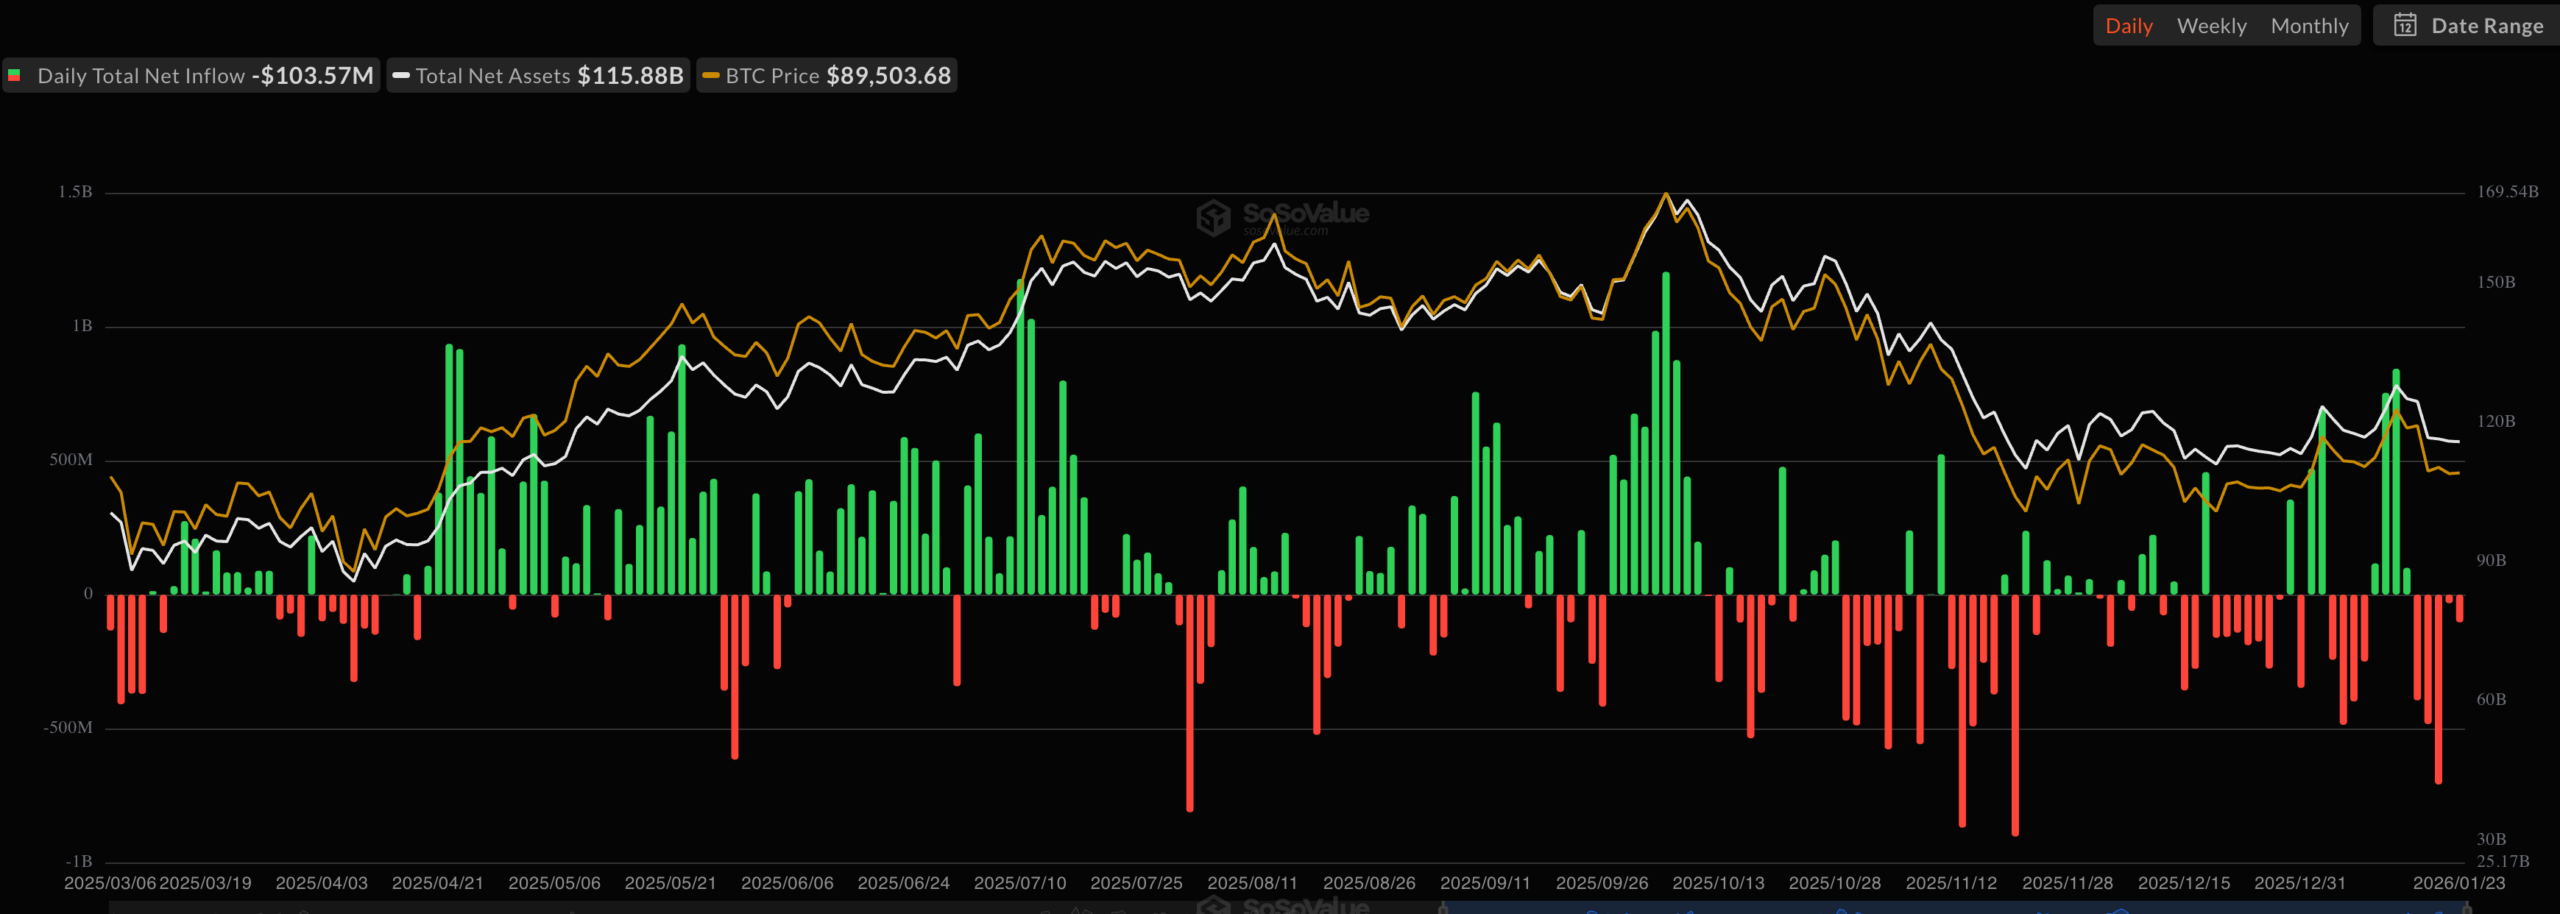The height and width of the screenshot is (914, 2560).
Task: Click the -$103.57M net inflow value
Action: click(x=312, y=76)
